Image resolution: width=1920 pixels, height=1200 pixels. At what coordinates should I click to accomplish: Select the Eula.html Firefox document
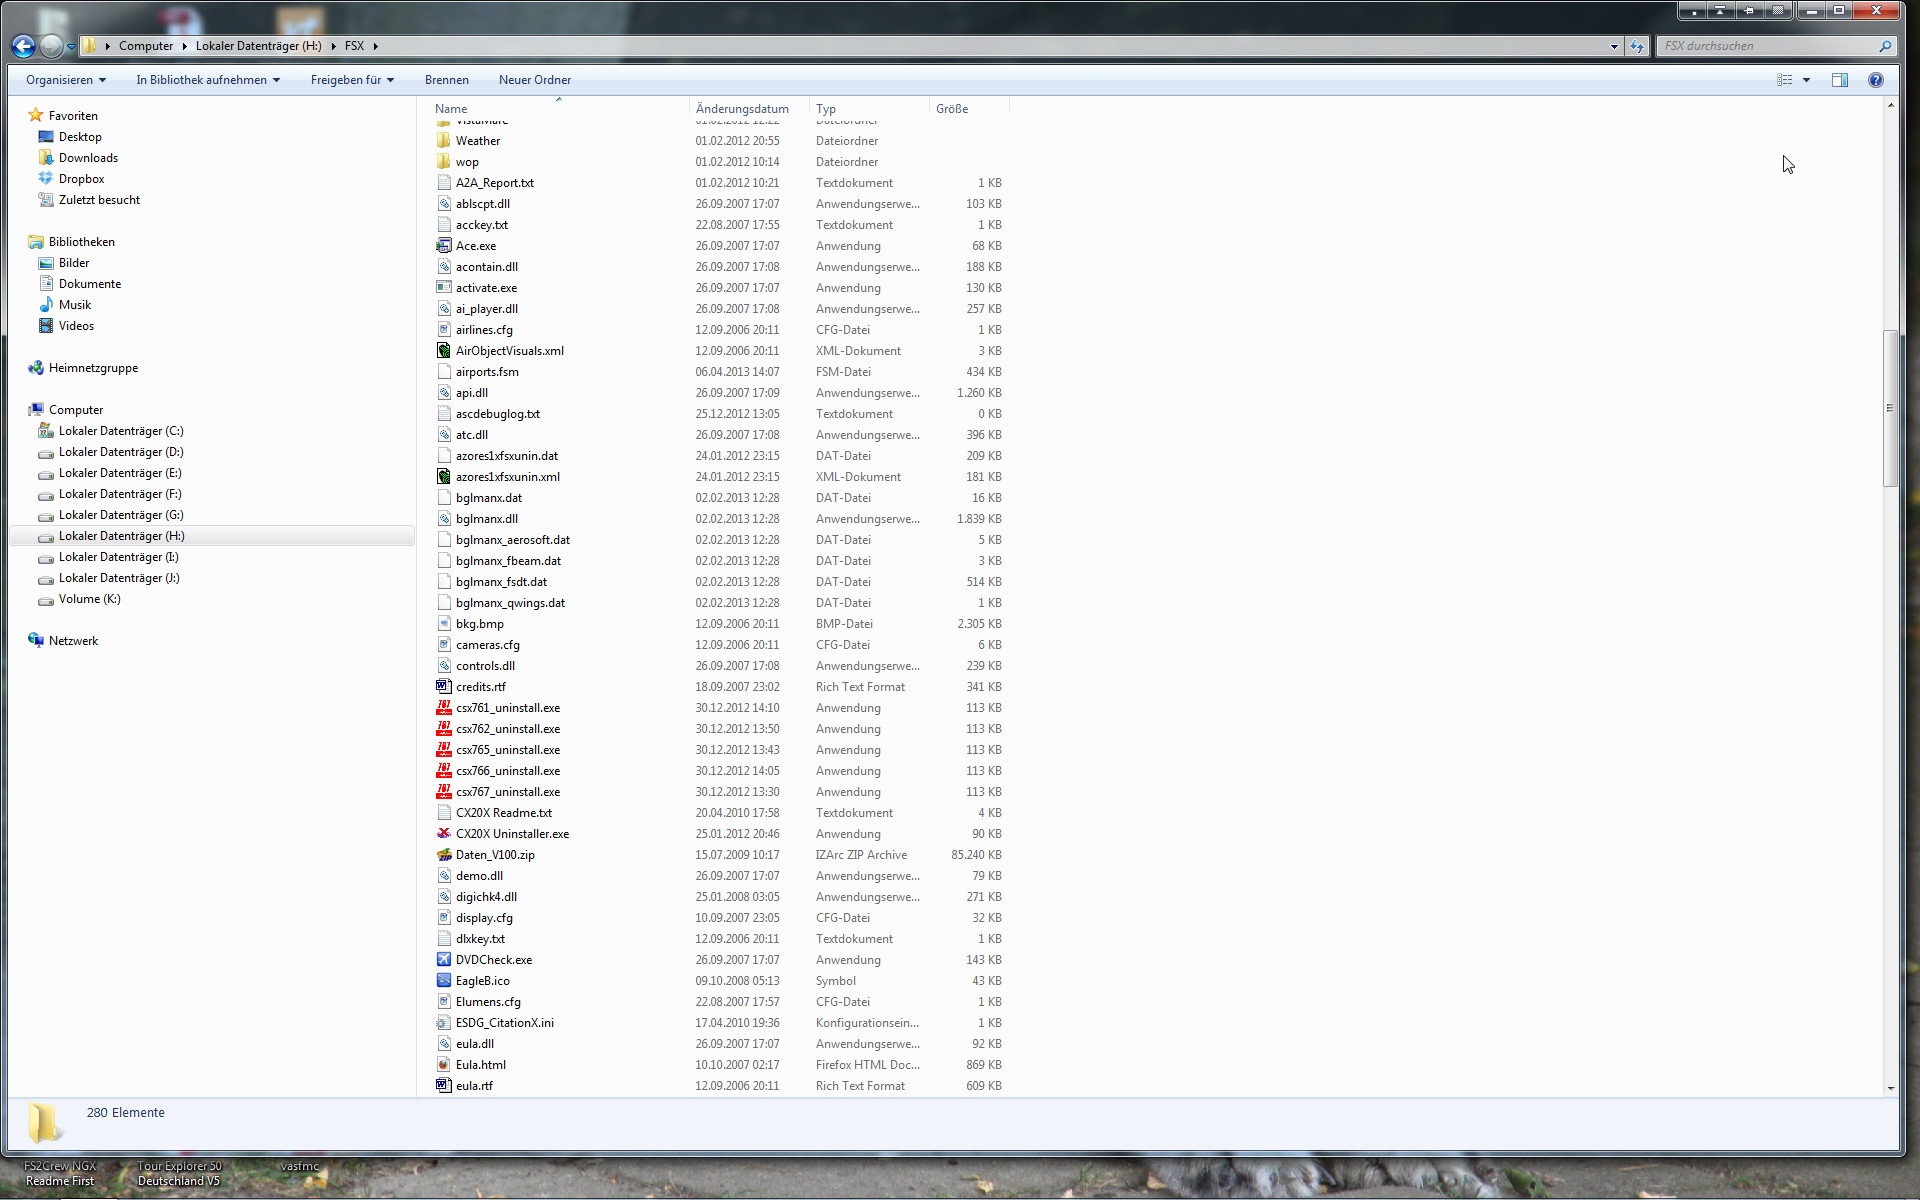point(480,1065)
